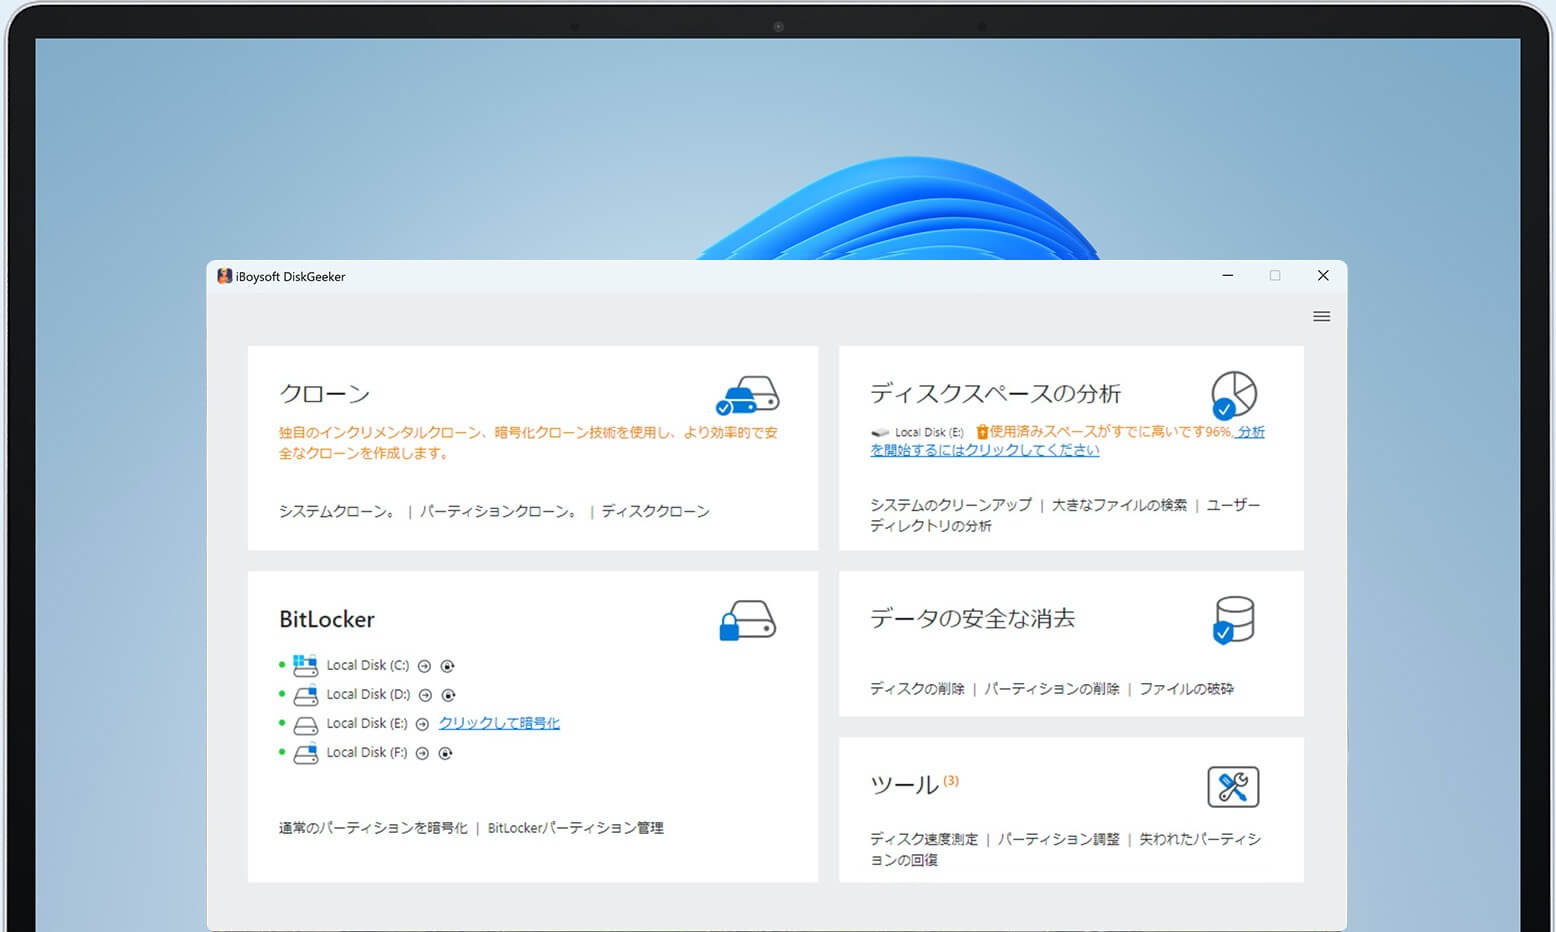Screen dimensions: 1556x932
Task: Click the Local Disk (F:) label
Action: tap(367, 752)
